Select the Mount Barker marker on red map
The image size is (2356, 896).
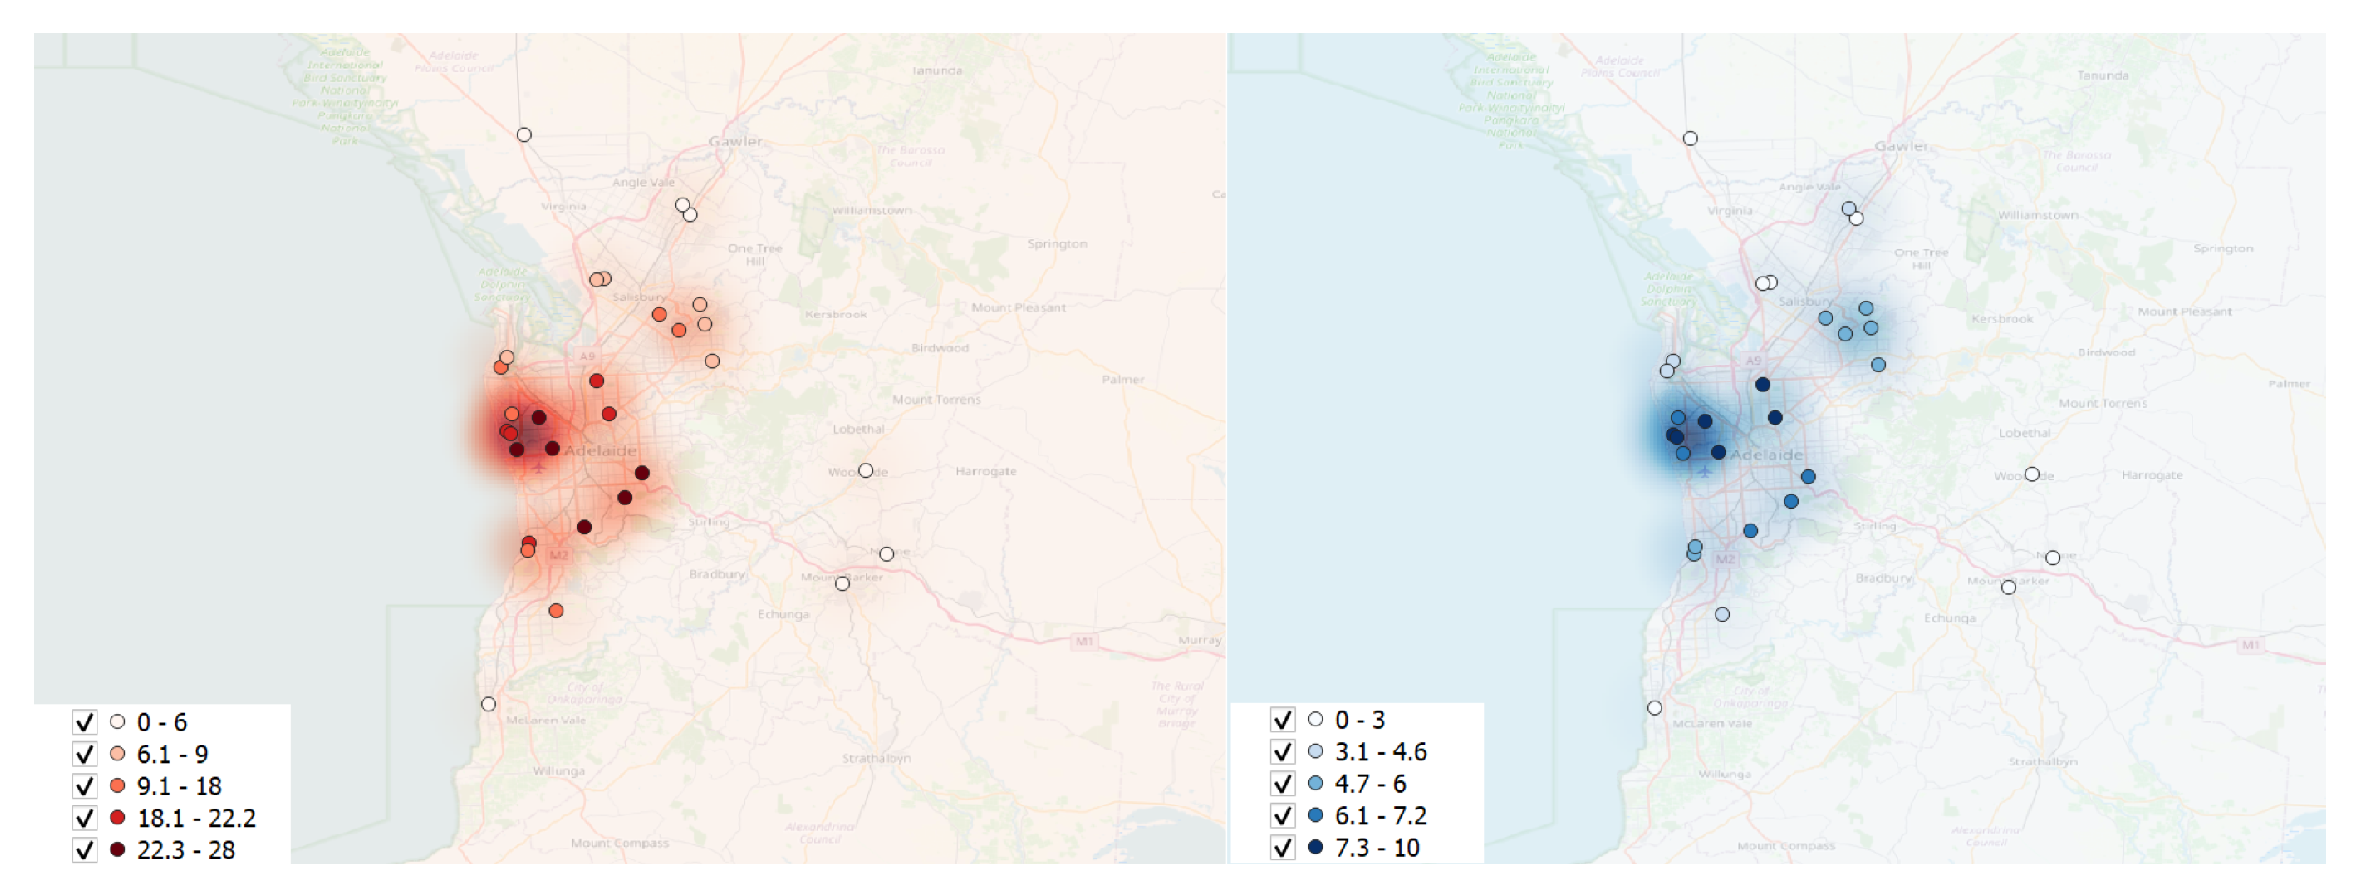(843, 584)
